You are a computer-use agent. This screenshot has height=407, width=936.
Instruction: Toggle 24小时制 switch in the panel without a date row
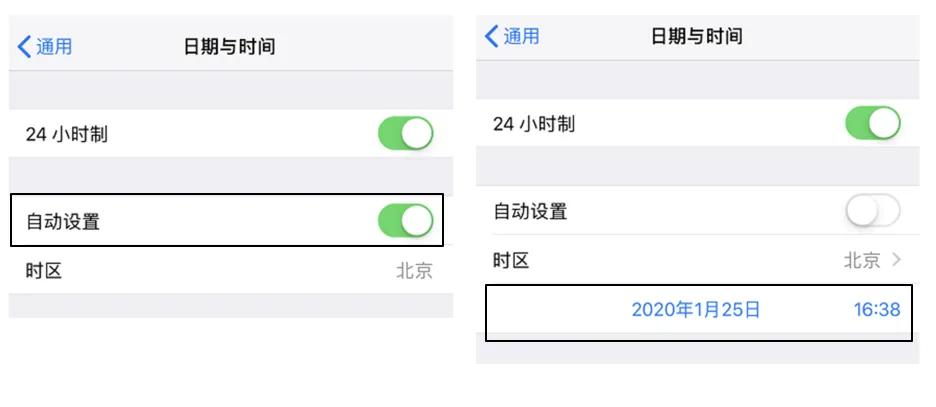pos(405,134)
